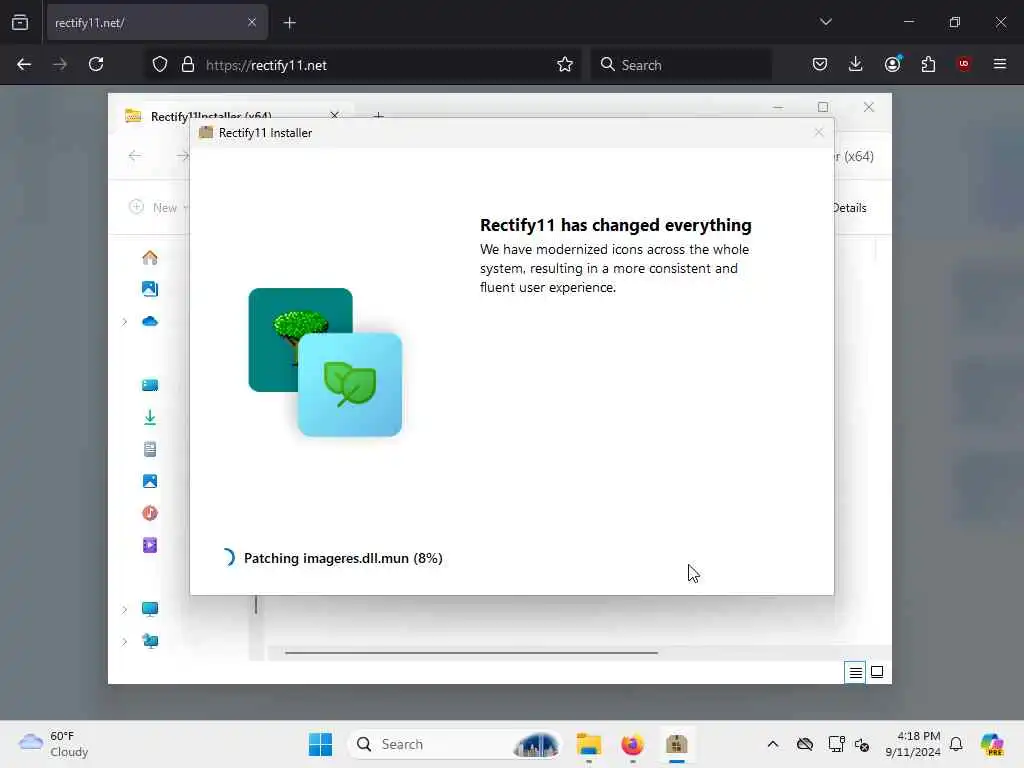Open the Copilot preview icon in taskbar
The image size is (1024, 768).
pyautogui.click(x=992, y=744)
